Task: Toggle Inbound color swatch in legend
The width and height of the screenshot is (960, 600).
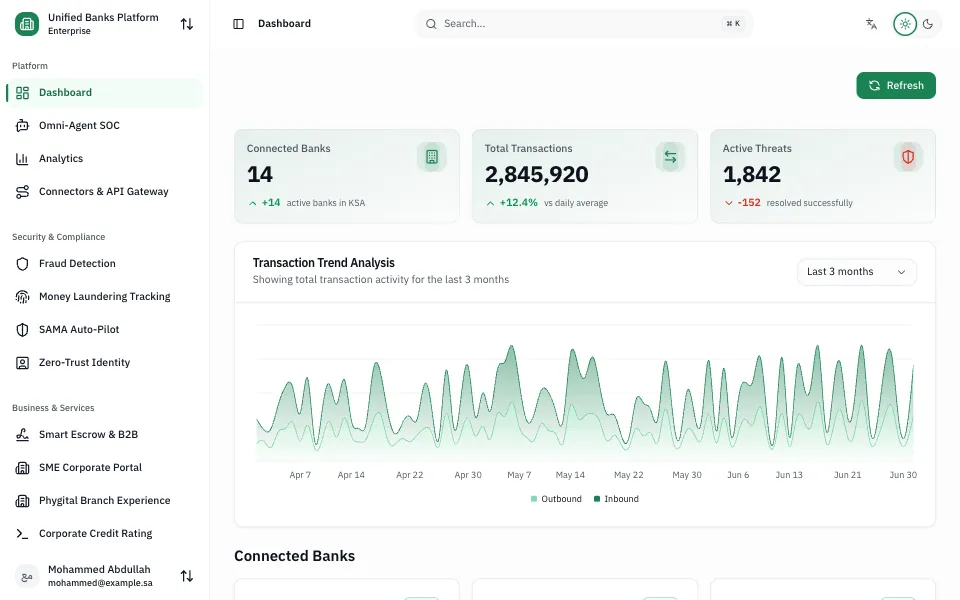Action: pyautogui.click(x=597, y=499)
